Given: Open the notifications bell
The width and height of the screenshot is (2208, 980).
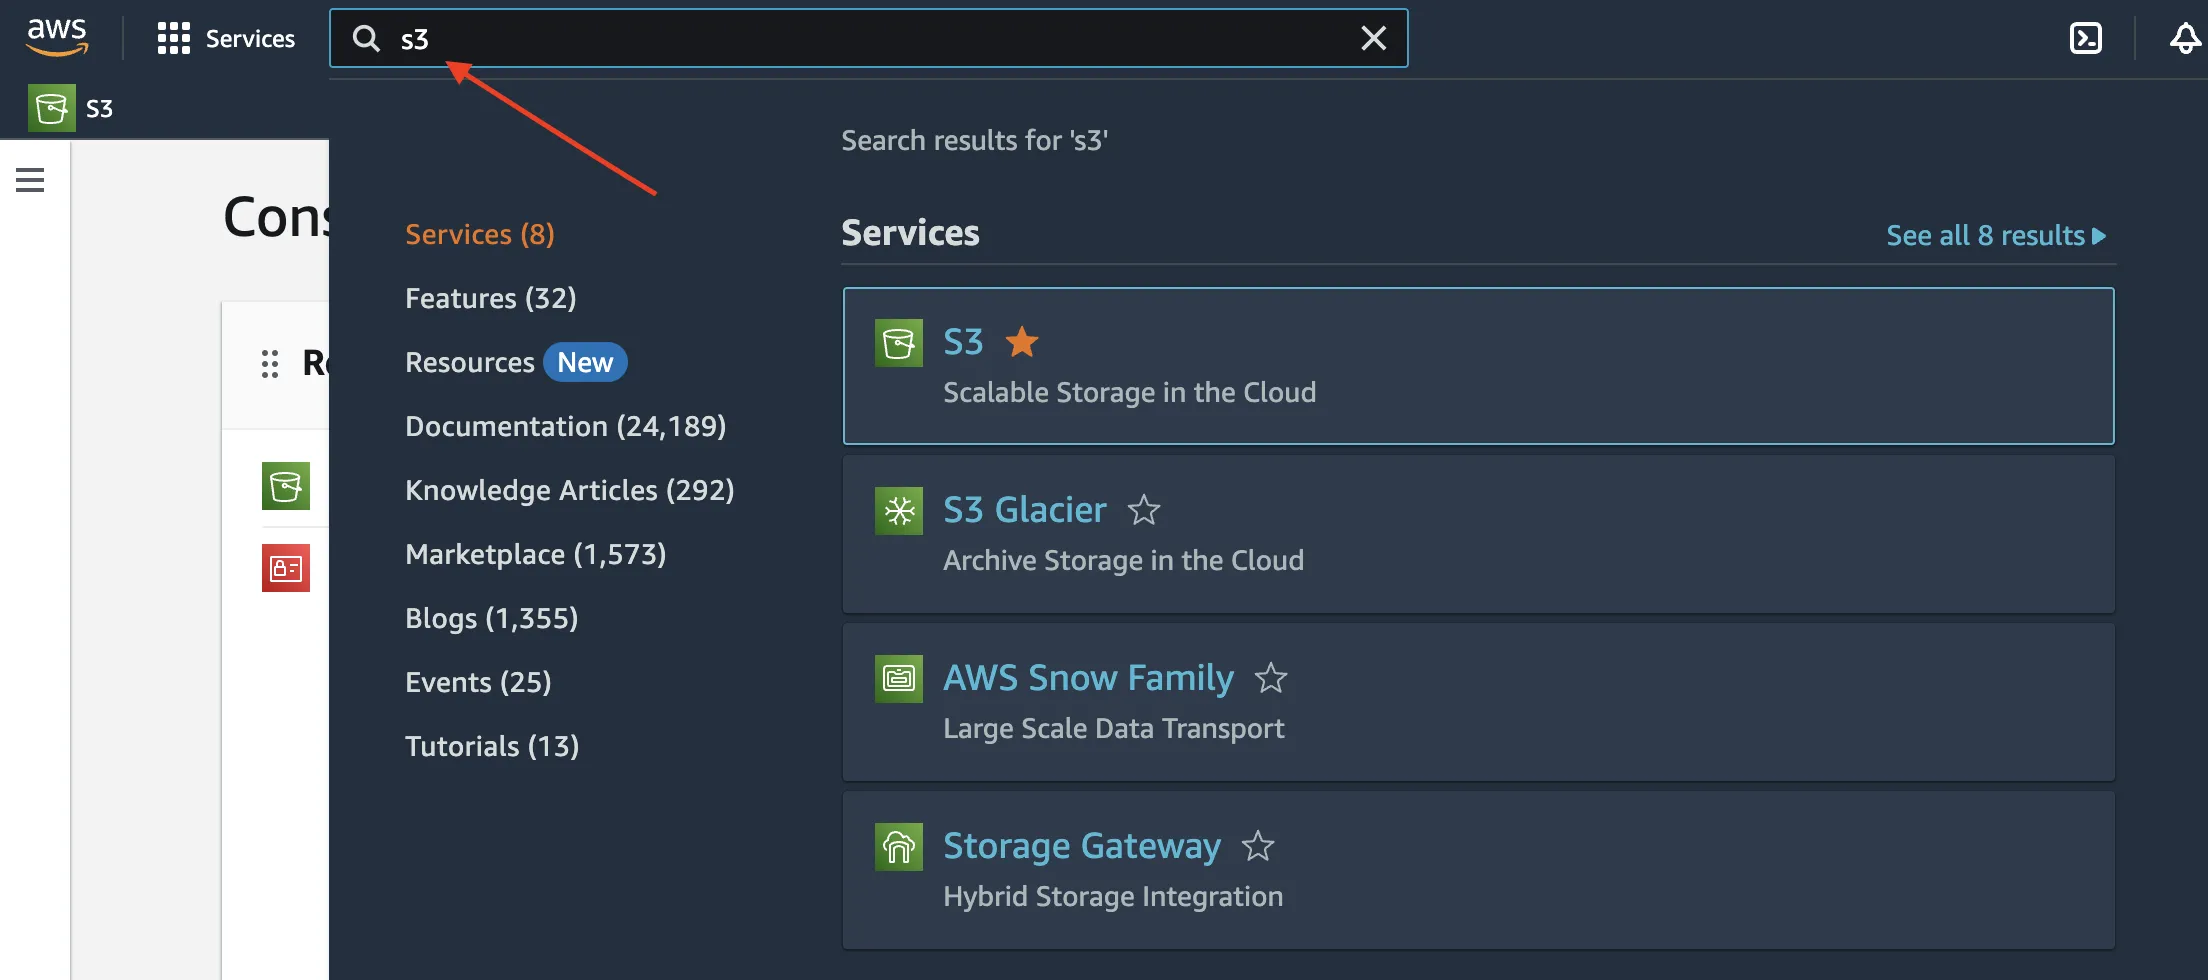Looking at the screenshot, I should pos(2185,39).
